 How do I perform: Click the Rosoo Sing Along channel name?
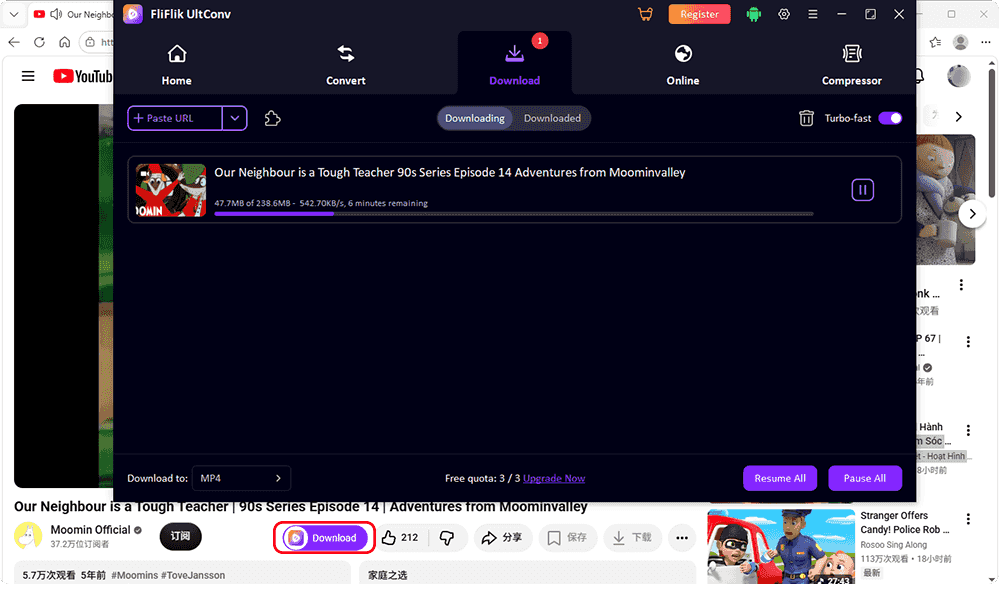[x=893, y=545]
